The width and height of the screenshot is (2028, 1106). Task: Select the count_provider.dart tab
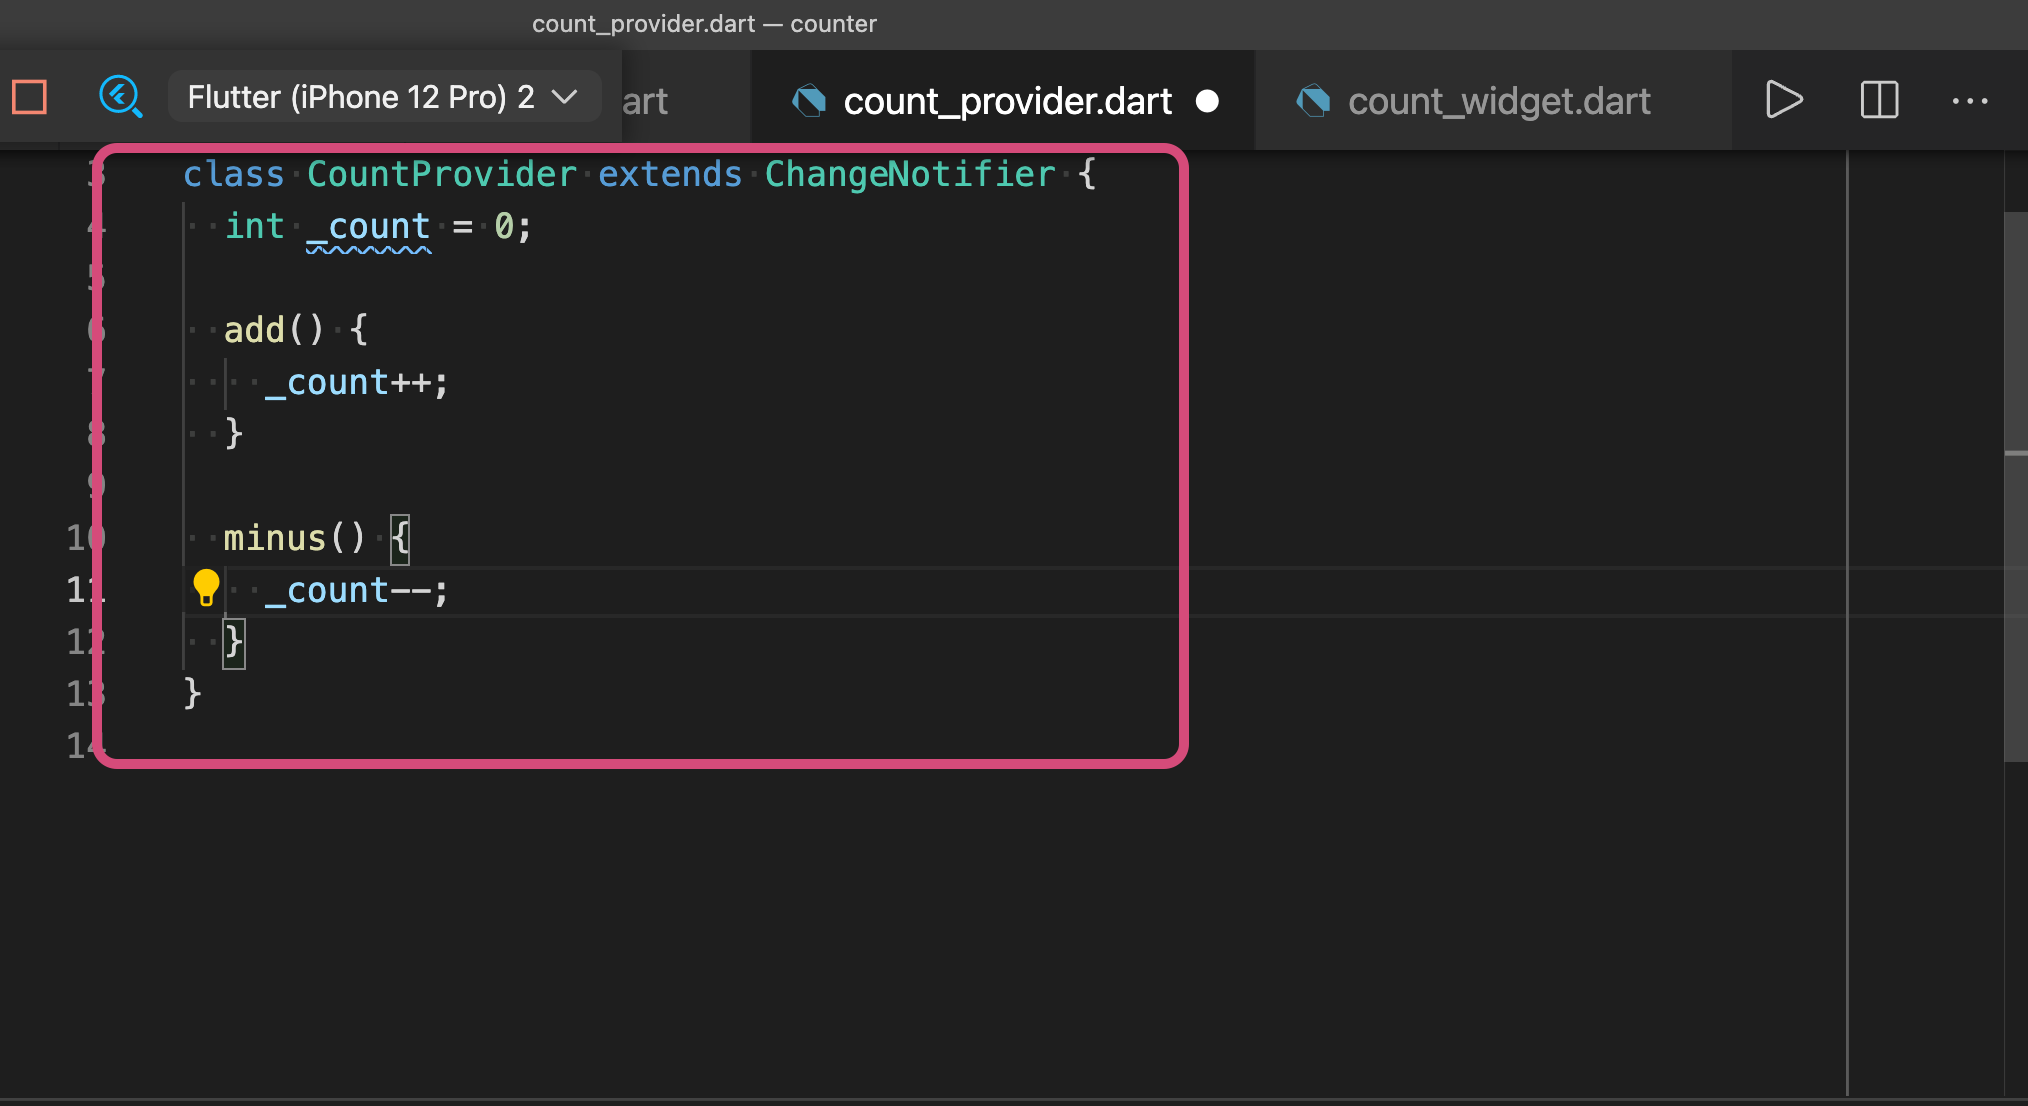click(1007, 101)
